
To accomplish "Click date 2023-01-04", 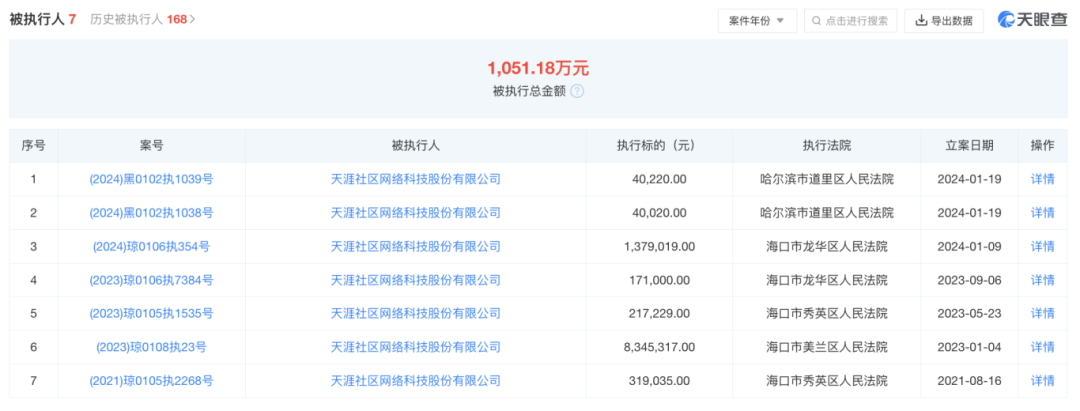I will (x=969, y=347).
